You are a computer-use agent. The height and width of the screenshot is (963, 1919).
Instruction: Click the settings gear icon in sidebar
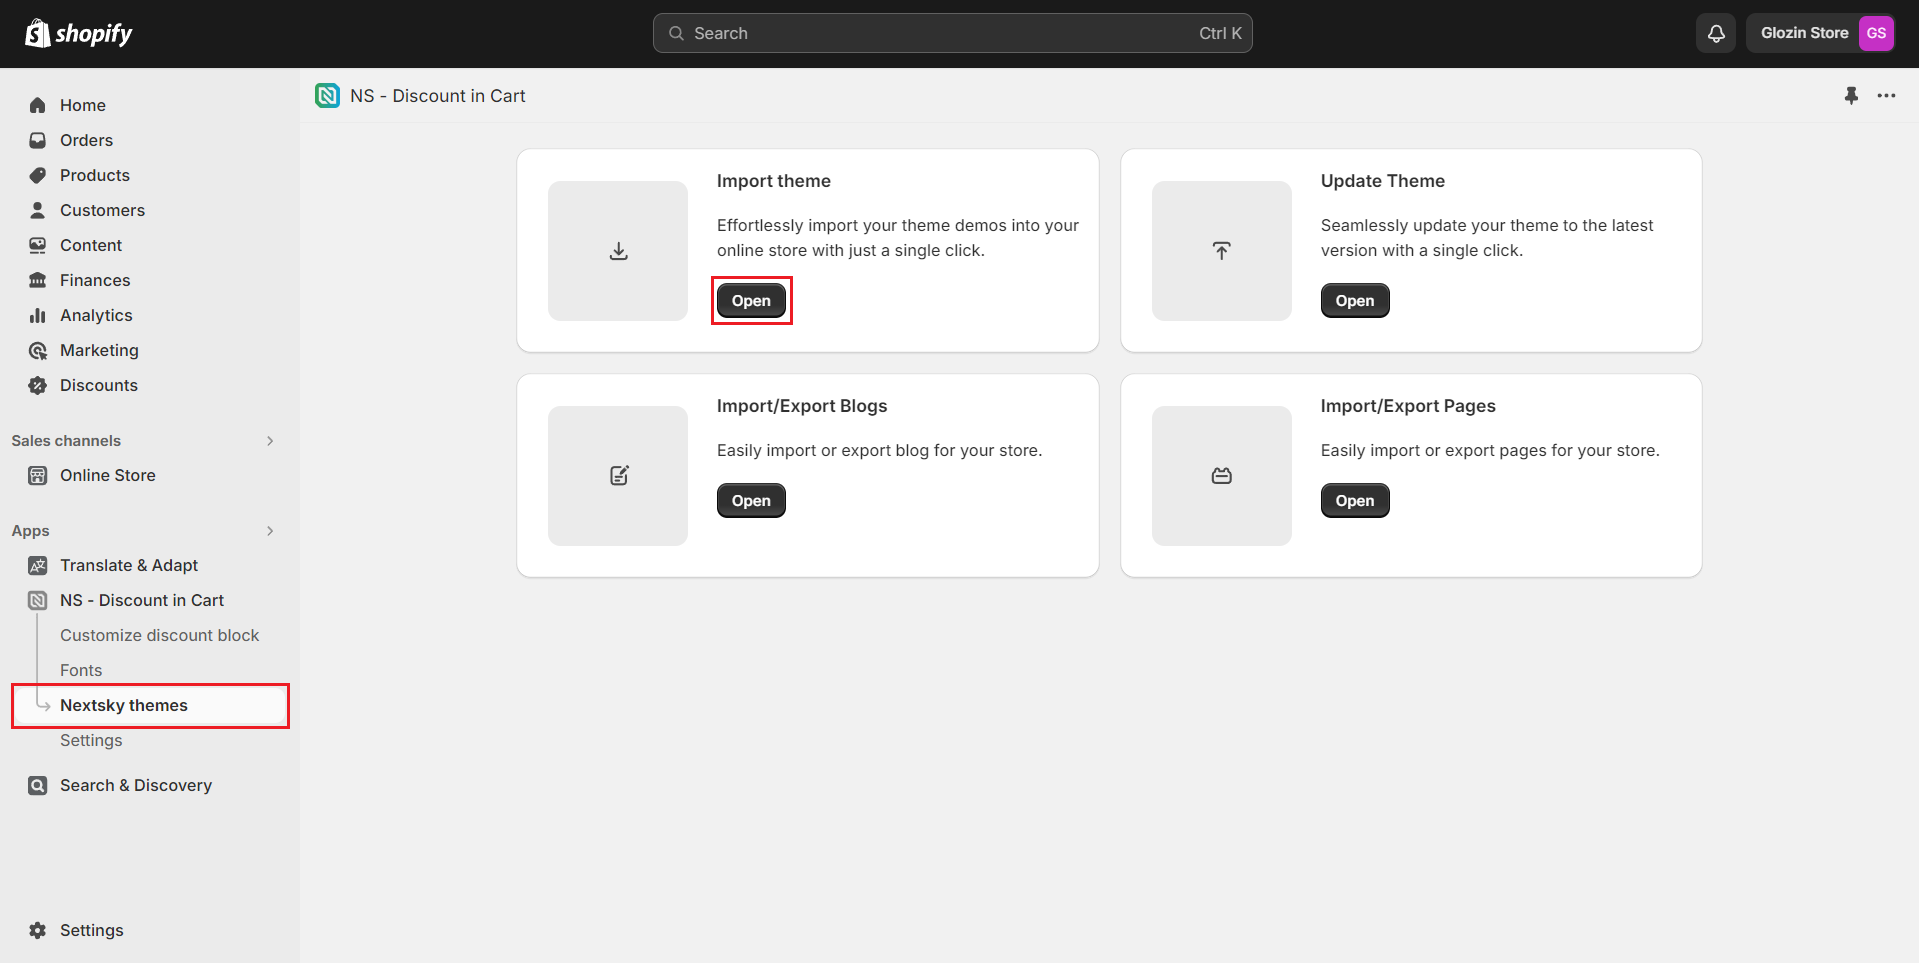pyautogui.click(x=38, y=930)
